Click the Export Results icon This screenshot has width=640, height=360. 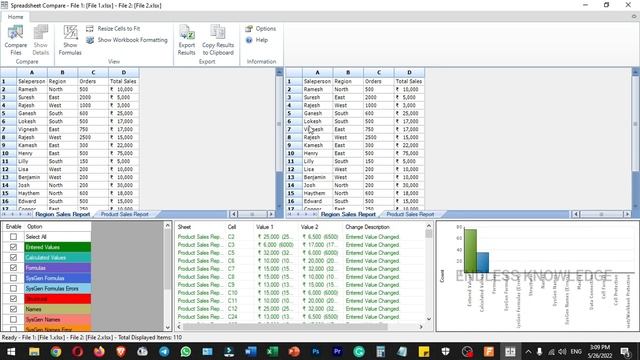187,40
